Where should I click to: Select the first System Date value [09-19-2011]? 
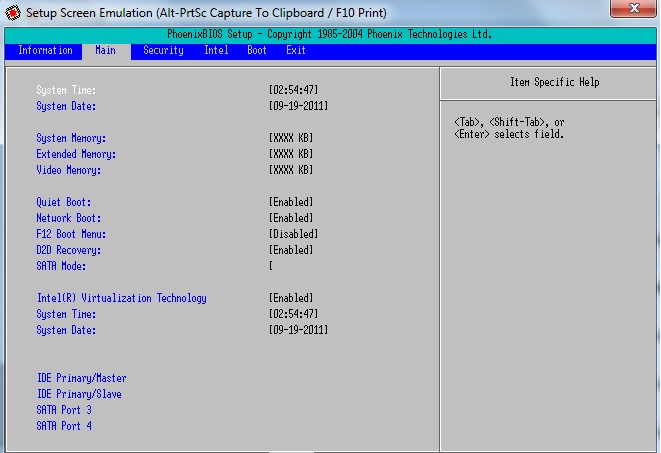(x=298, y=106)
